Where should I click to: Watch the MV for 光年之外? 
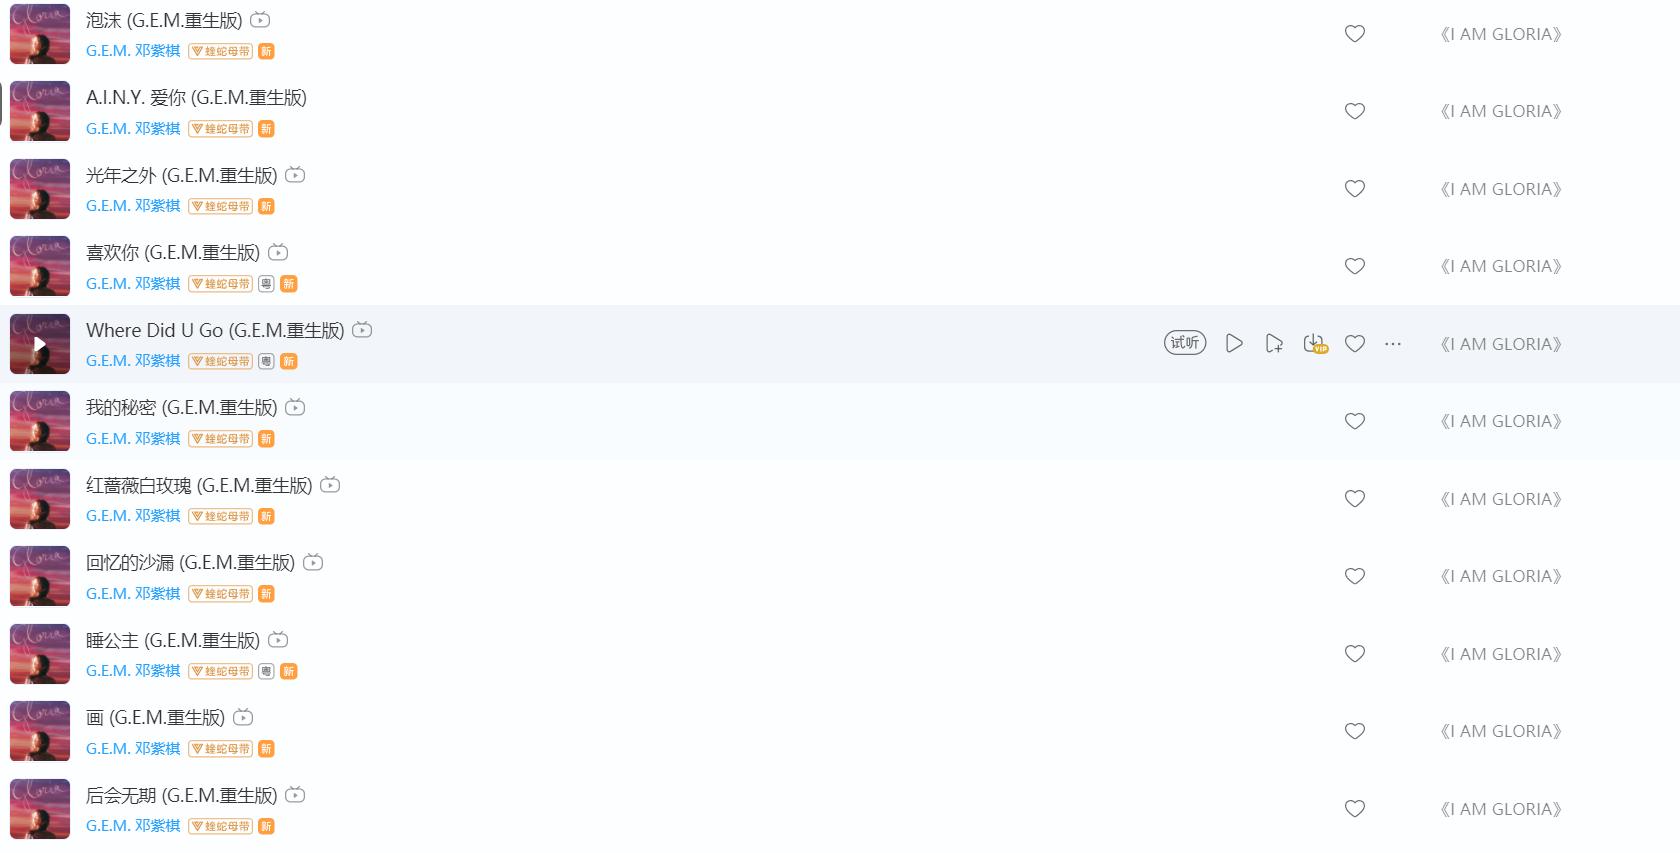[x=295, y=175]
